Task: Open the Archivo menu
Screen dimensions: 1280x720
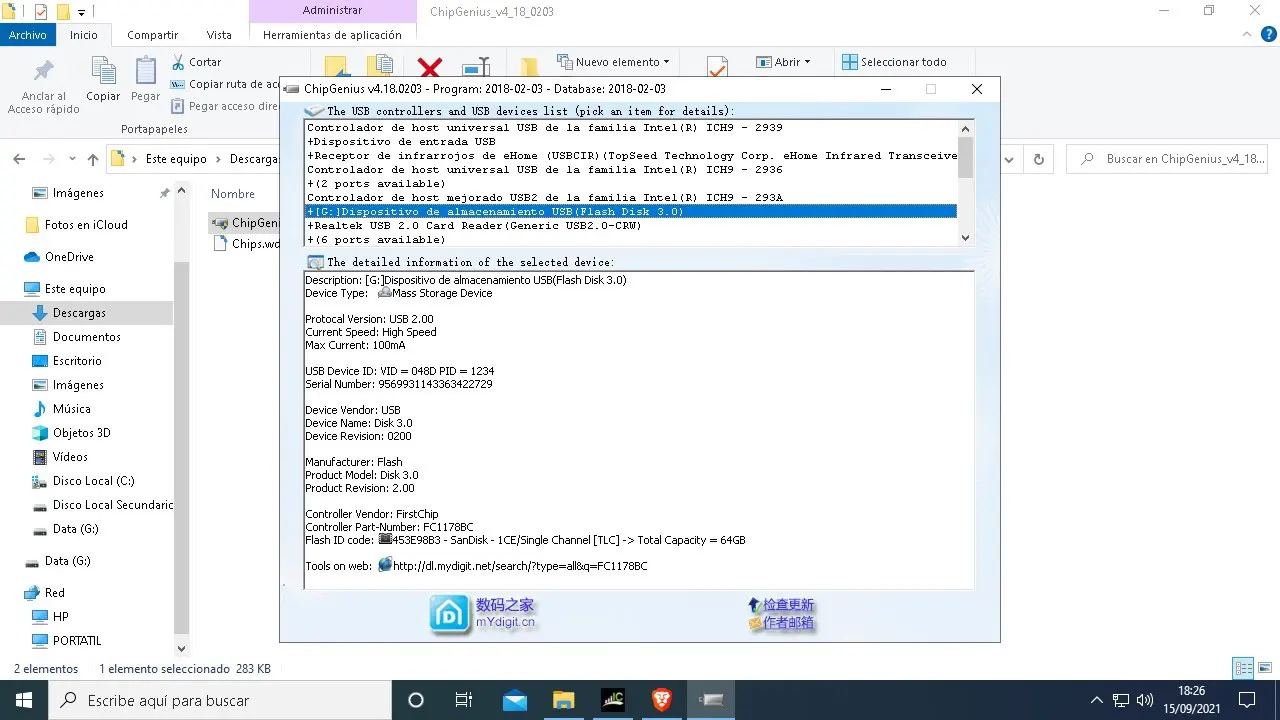Action: (x=28, y=35)
